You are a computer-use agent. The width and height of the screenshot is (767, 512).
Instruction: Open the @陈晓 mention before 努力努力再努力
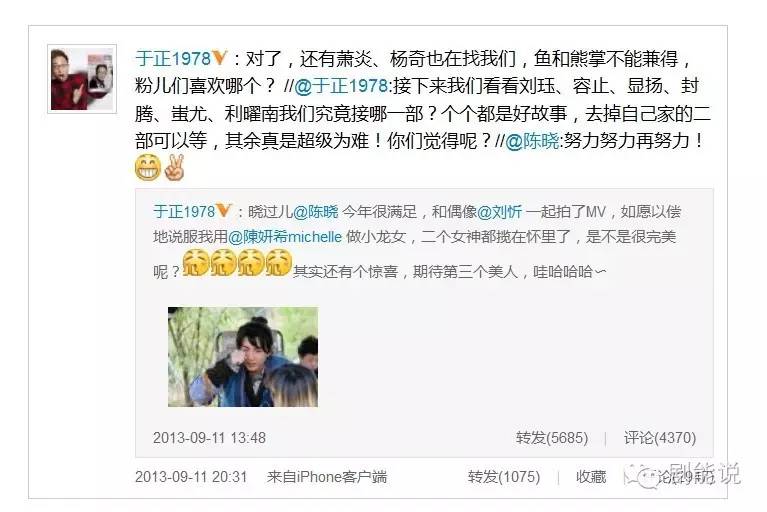click(532, 141)
